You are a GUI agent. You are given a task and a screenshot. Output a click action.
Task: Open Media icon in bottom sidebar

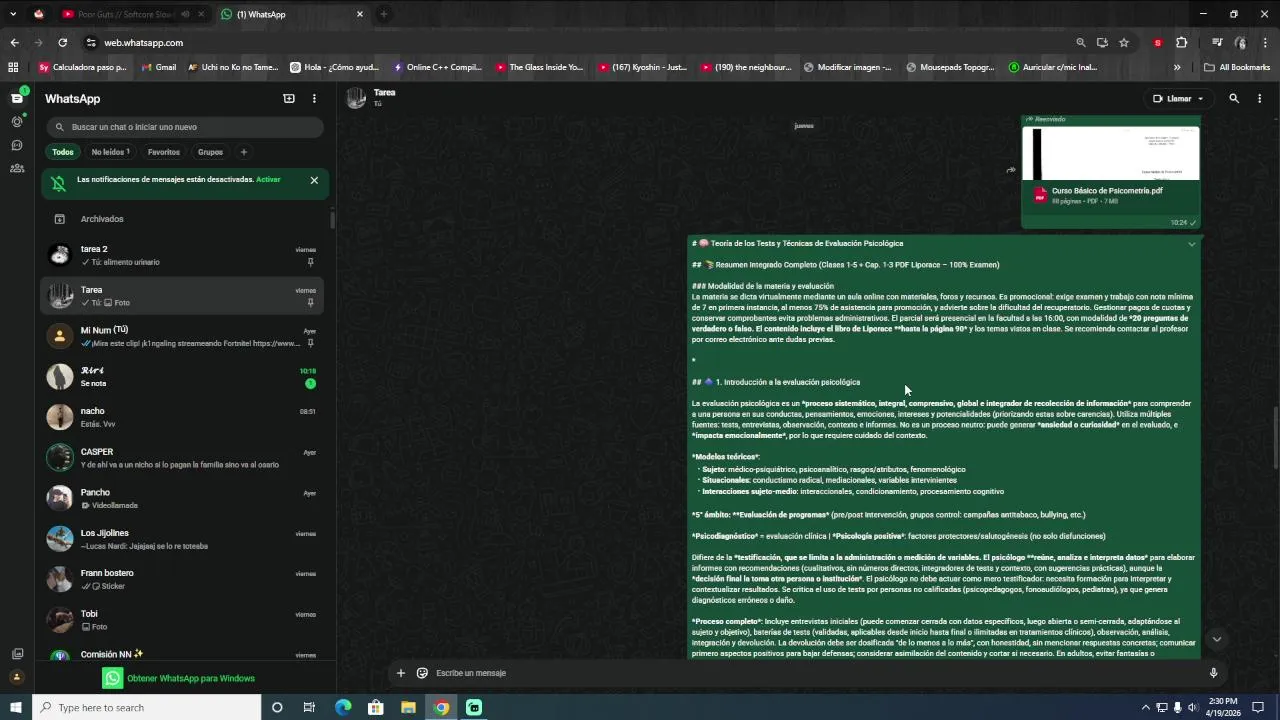(x=17, y=654)
